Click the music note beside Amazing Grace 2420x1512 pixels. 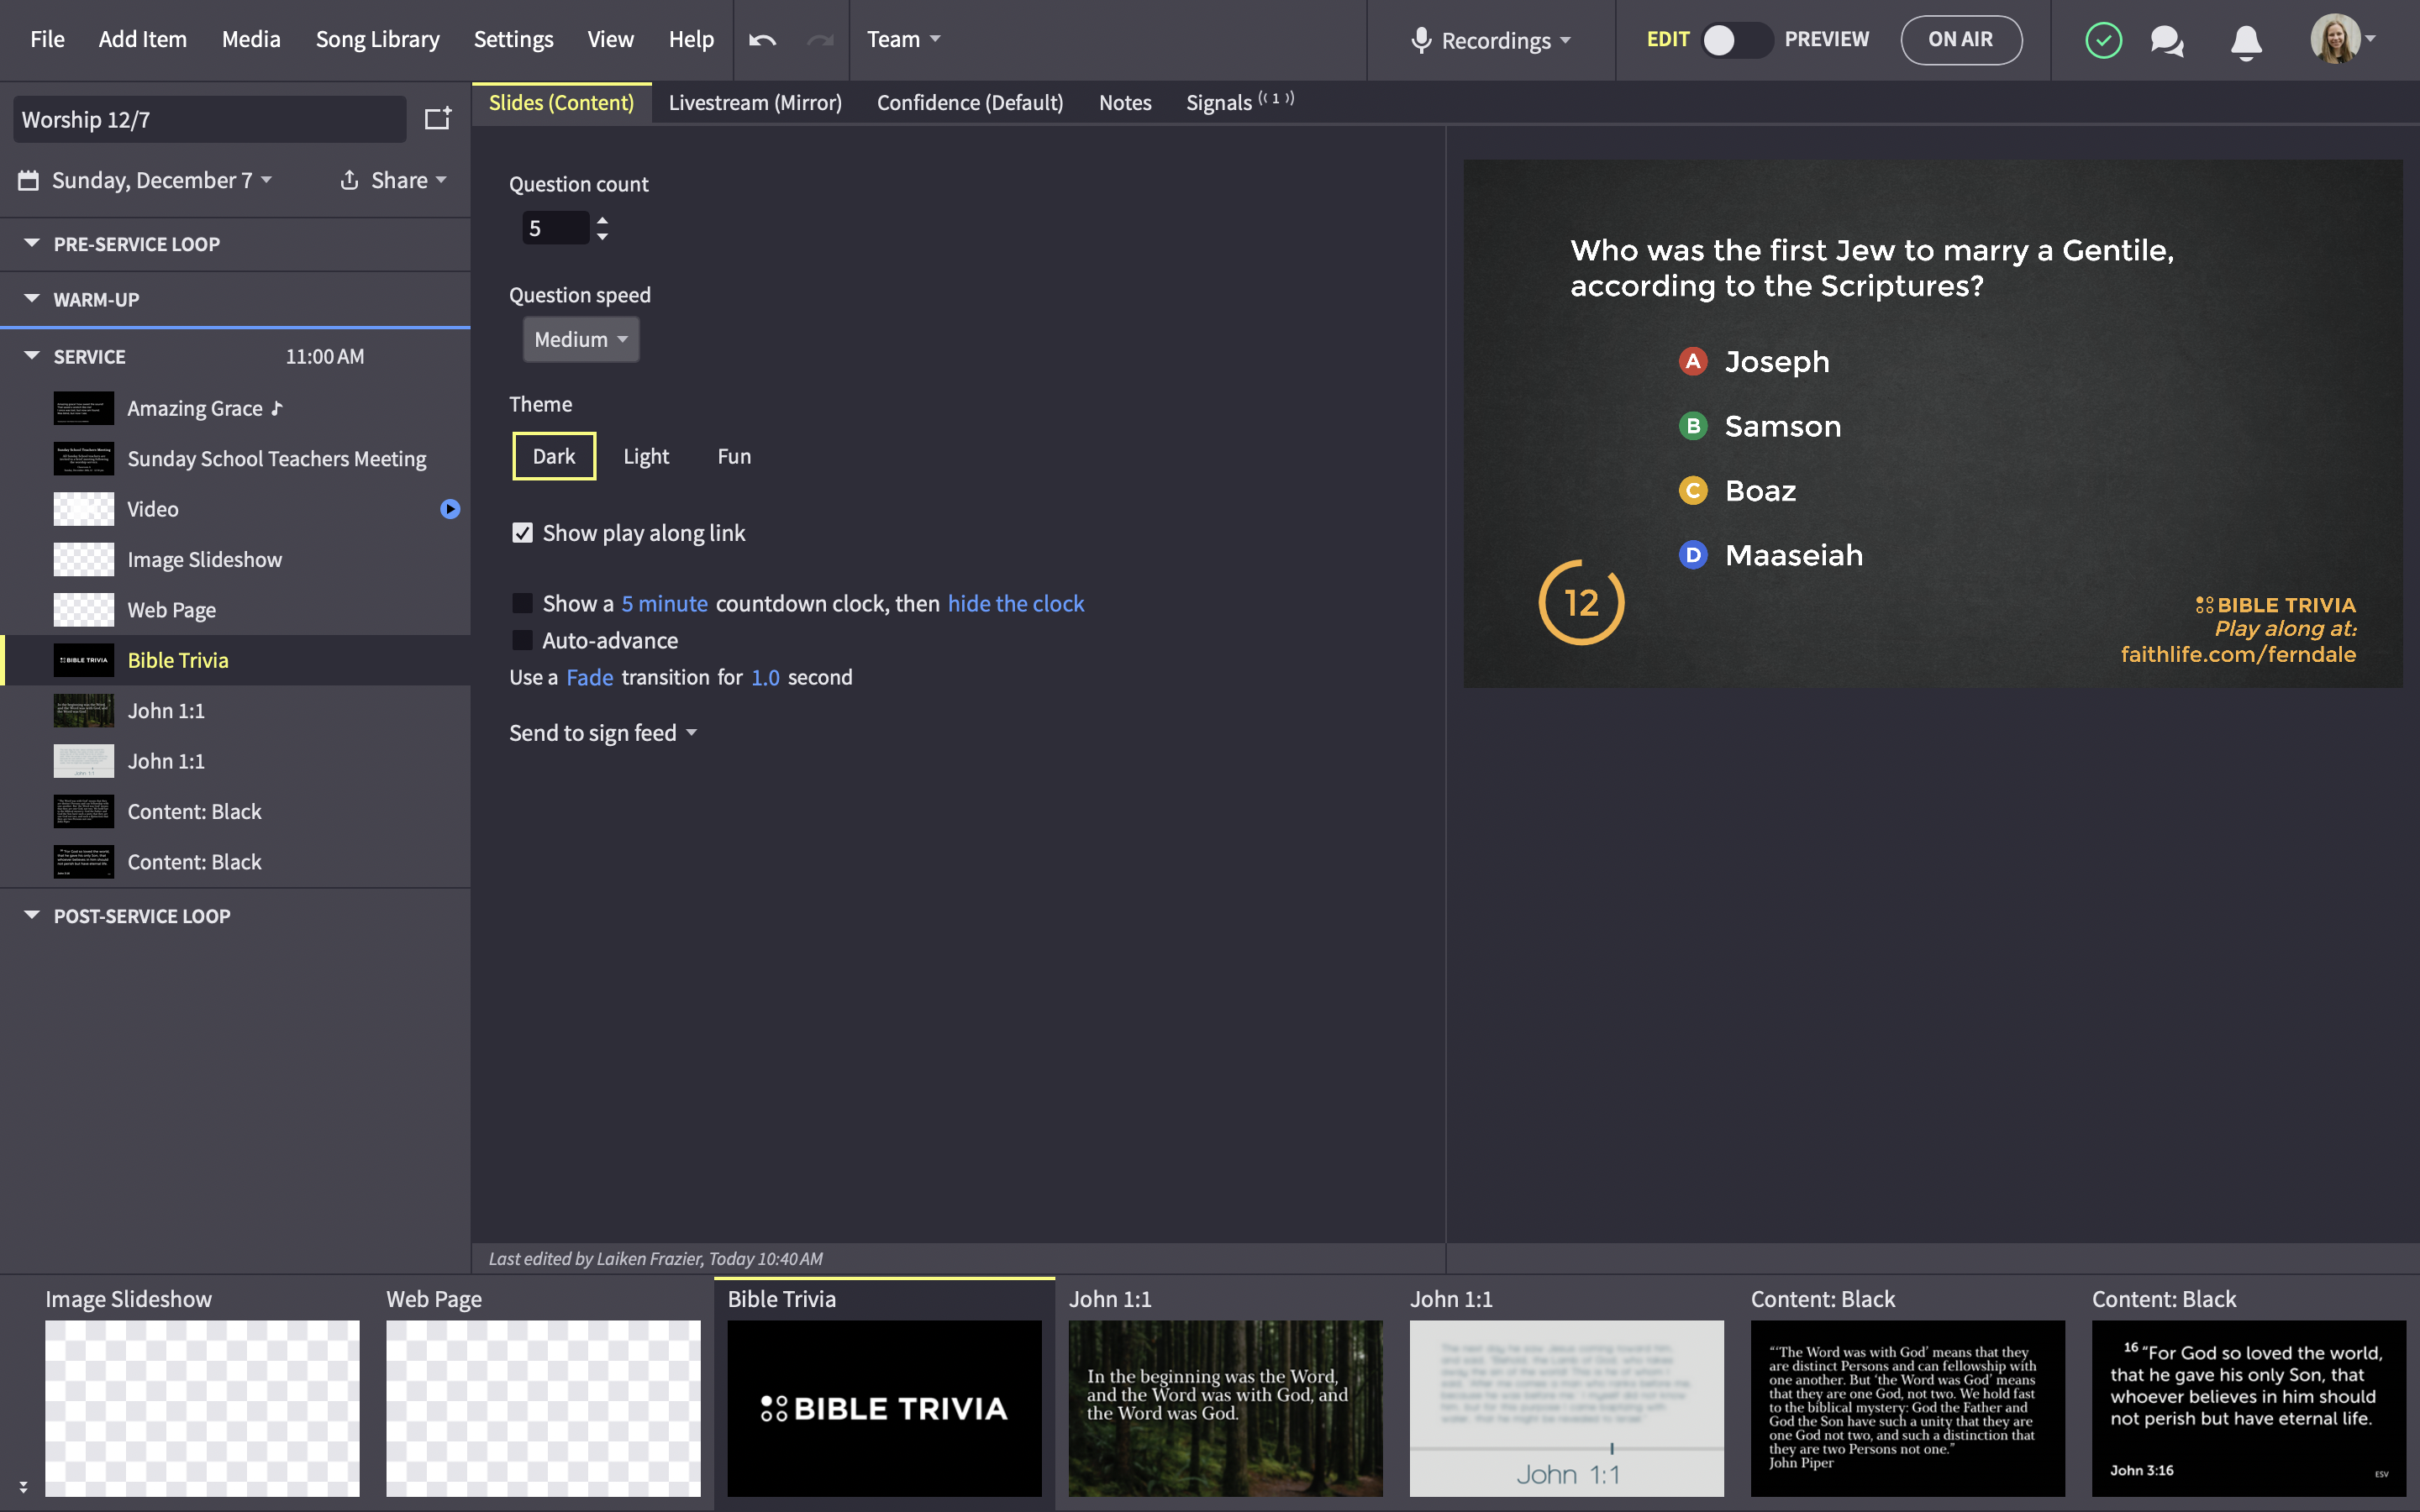[x=277, y=408]
